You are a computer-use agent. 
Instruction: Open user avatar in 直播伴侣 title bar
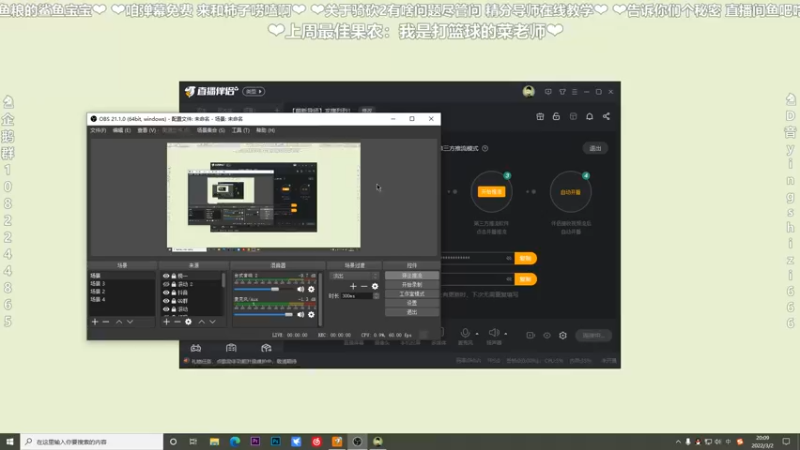pos(529,91)
